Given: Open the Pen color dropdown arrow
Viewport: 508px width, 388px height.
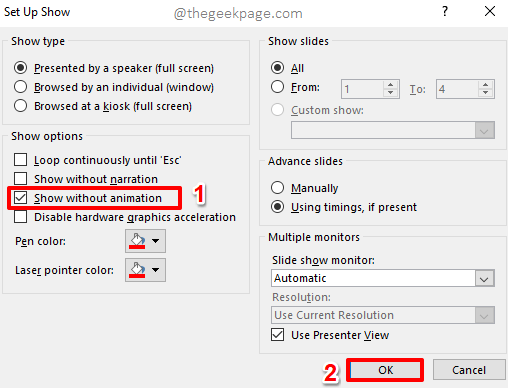Looking at the screenshot, I should pyautogui.click(x=156, y=241).
